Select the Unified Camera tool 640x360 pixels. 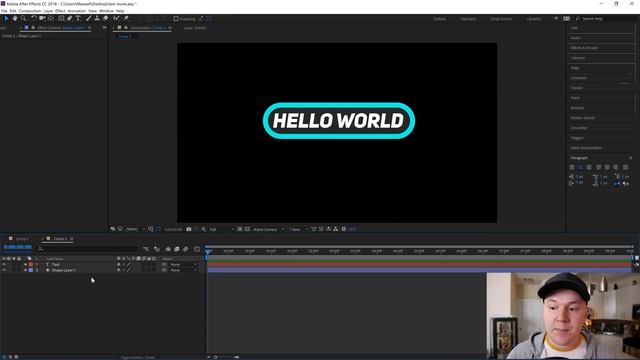click(42, 18)
